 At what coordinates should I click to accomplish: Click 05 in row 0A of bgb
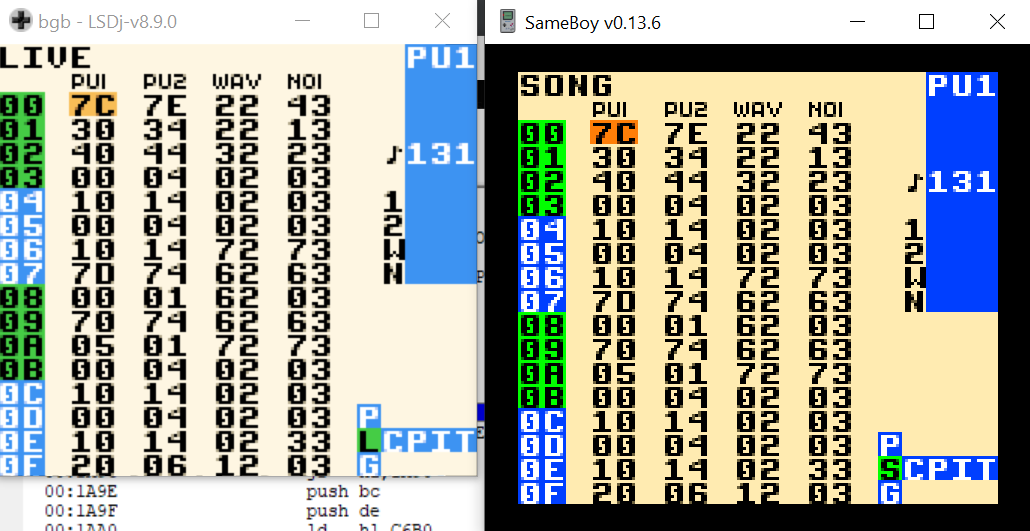pyautogui.click(x=92, y=345)
